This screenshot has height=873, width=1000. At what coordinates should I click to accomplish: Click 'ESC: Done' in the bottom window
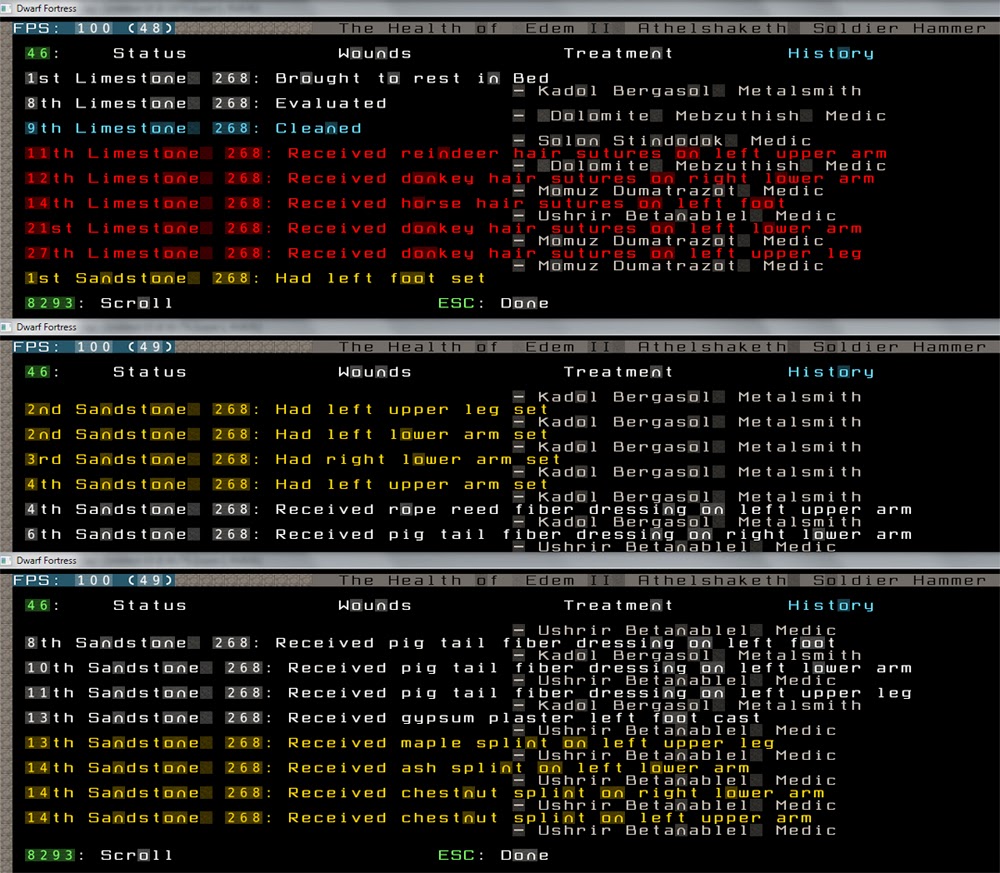click(494, 856)
